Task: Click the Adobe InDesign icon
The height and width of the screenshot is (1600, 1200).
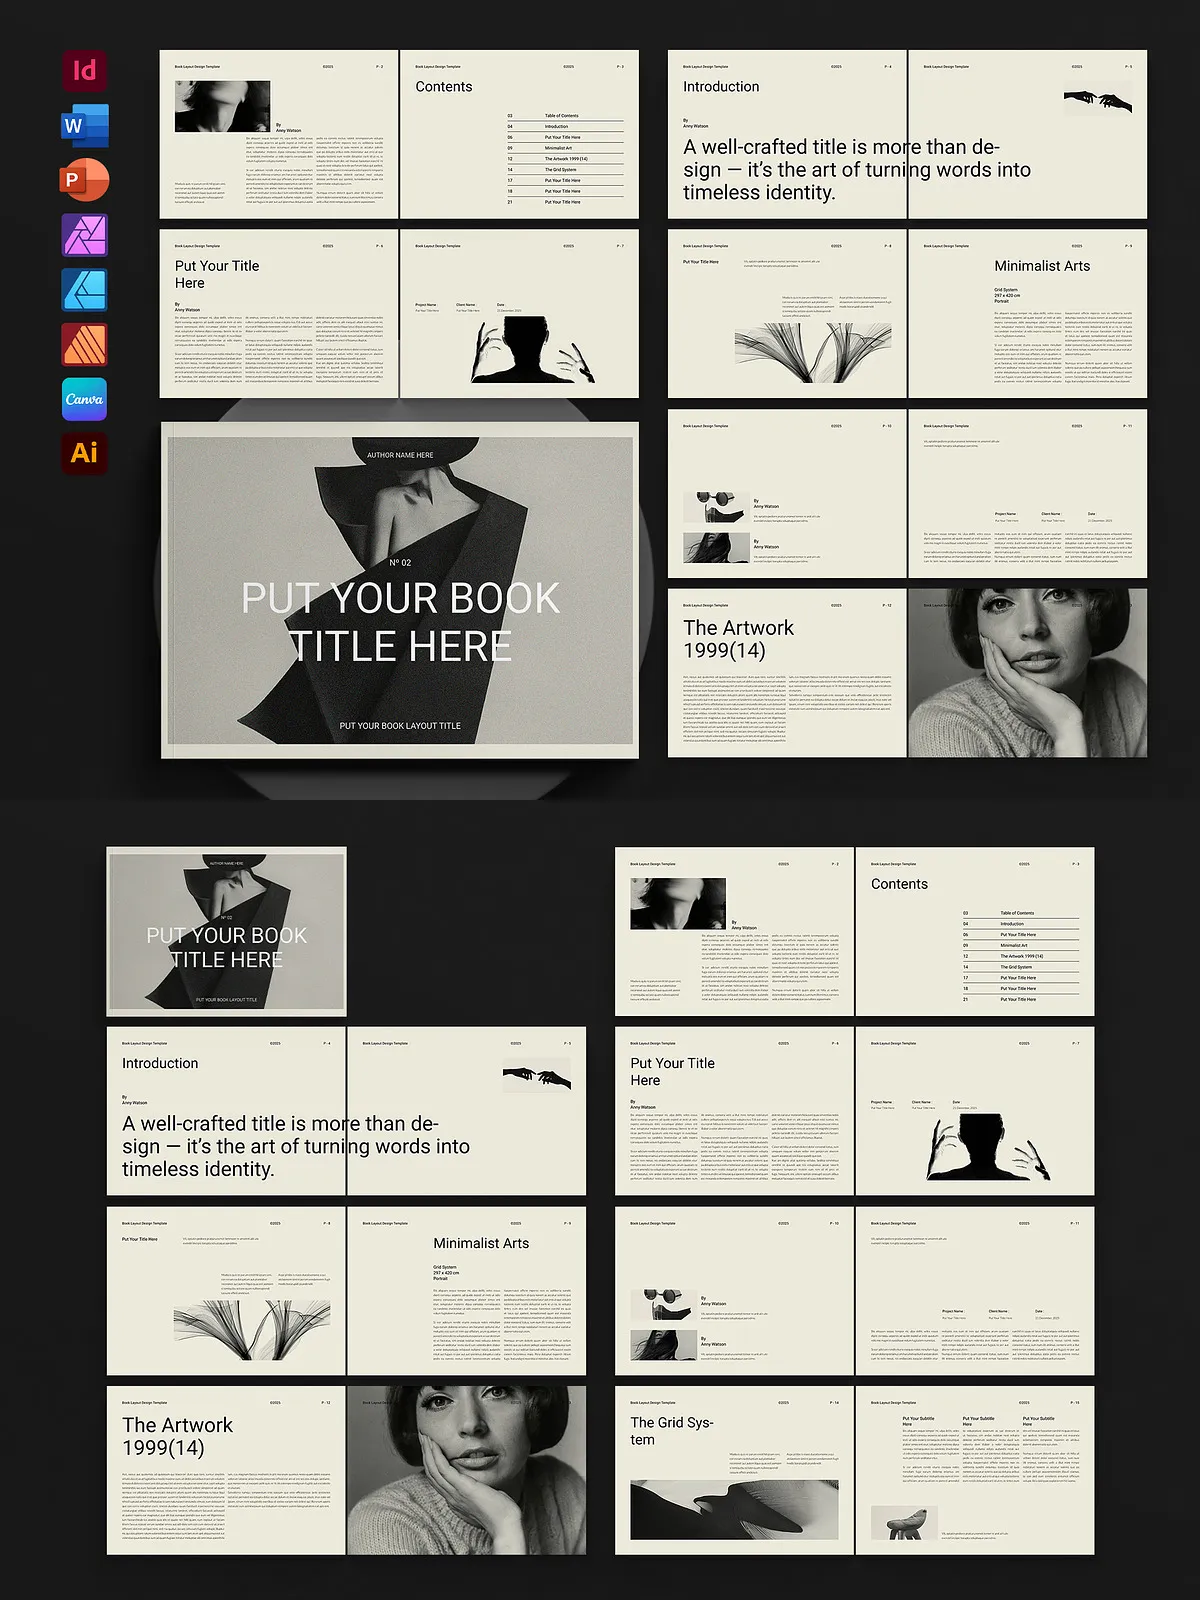Action: (x=85, y=71)
